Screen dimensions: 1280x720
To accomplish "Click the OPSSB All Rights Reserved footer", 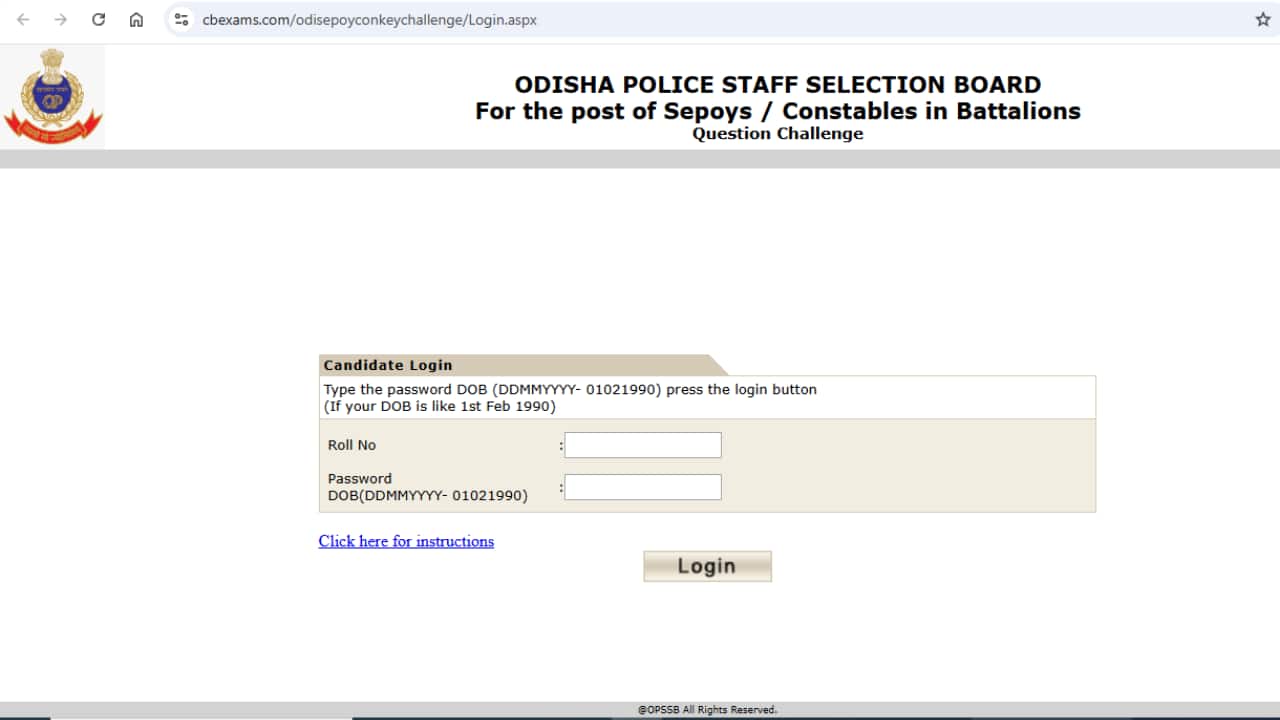I will (x=707, y=708).
